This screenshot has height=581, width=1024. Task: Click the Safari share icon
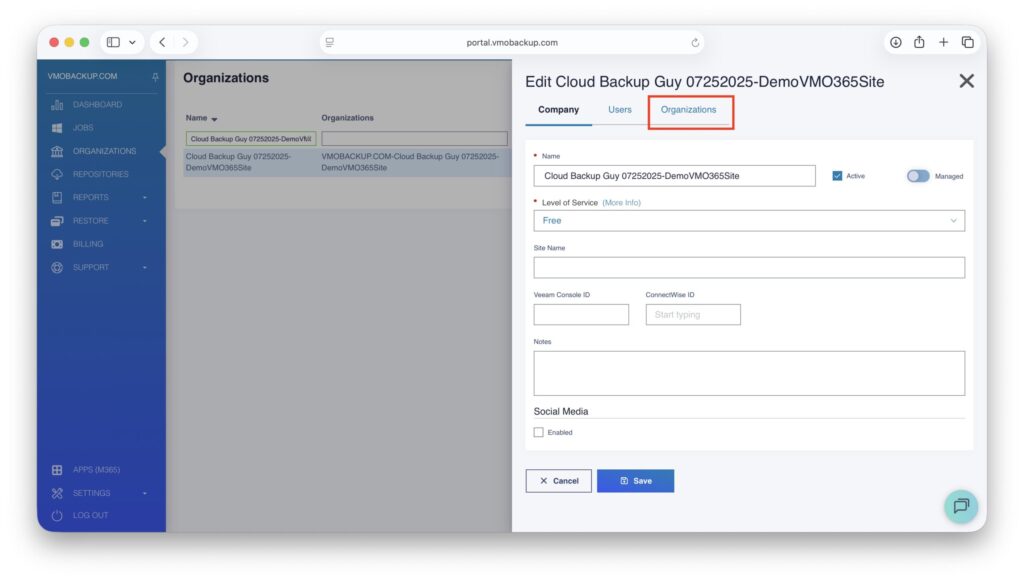pyautogui.click(x=918, y=42)
